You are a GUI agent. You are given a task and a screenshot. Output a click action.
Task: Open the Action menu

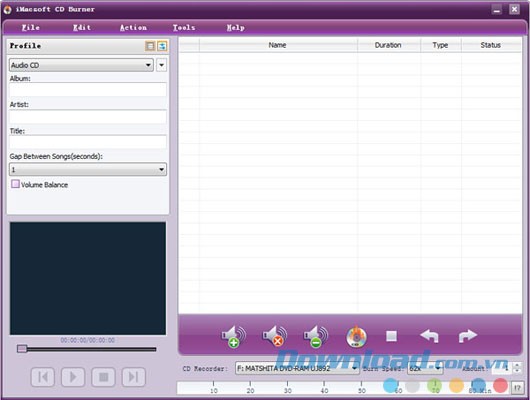[133, 27]
